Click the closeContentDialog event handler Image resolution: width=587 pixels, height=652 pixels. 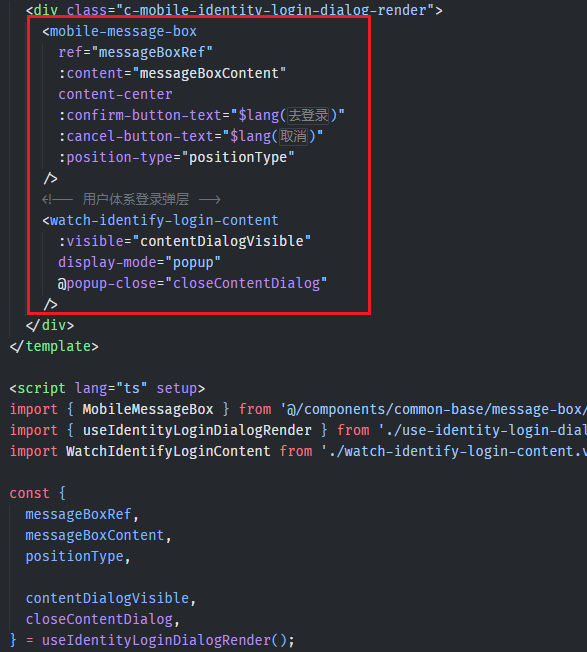point(246,283)
